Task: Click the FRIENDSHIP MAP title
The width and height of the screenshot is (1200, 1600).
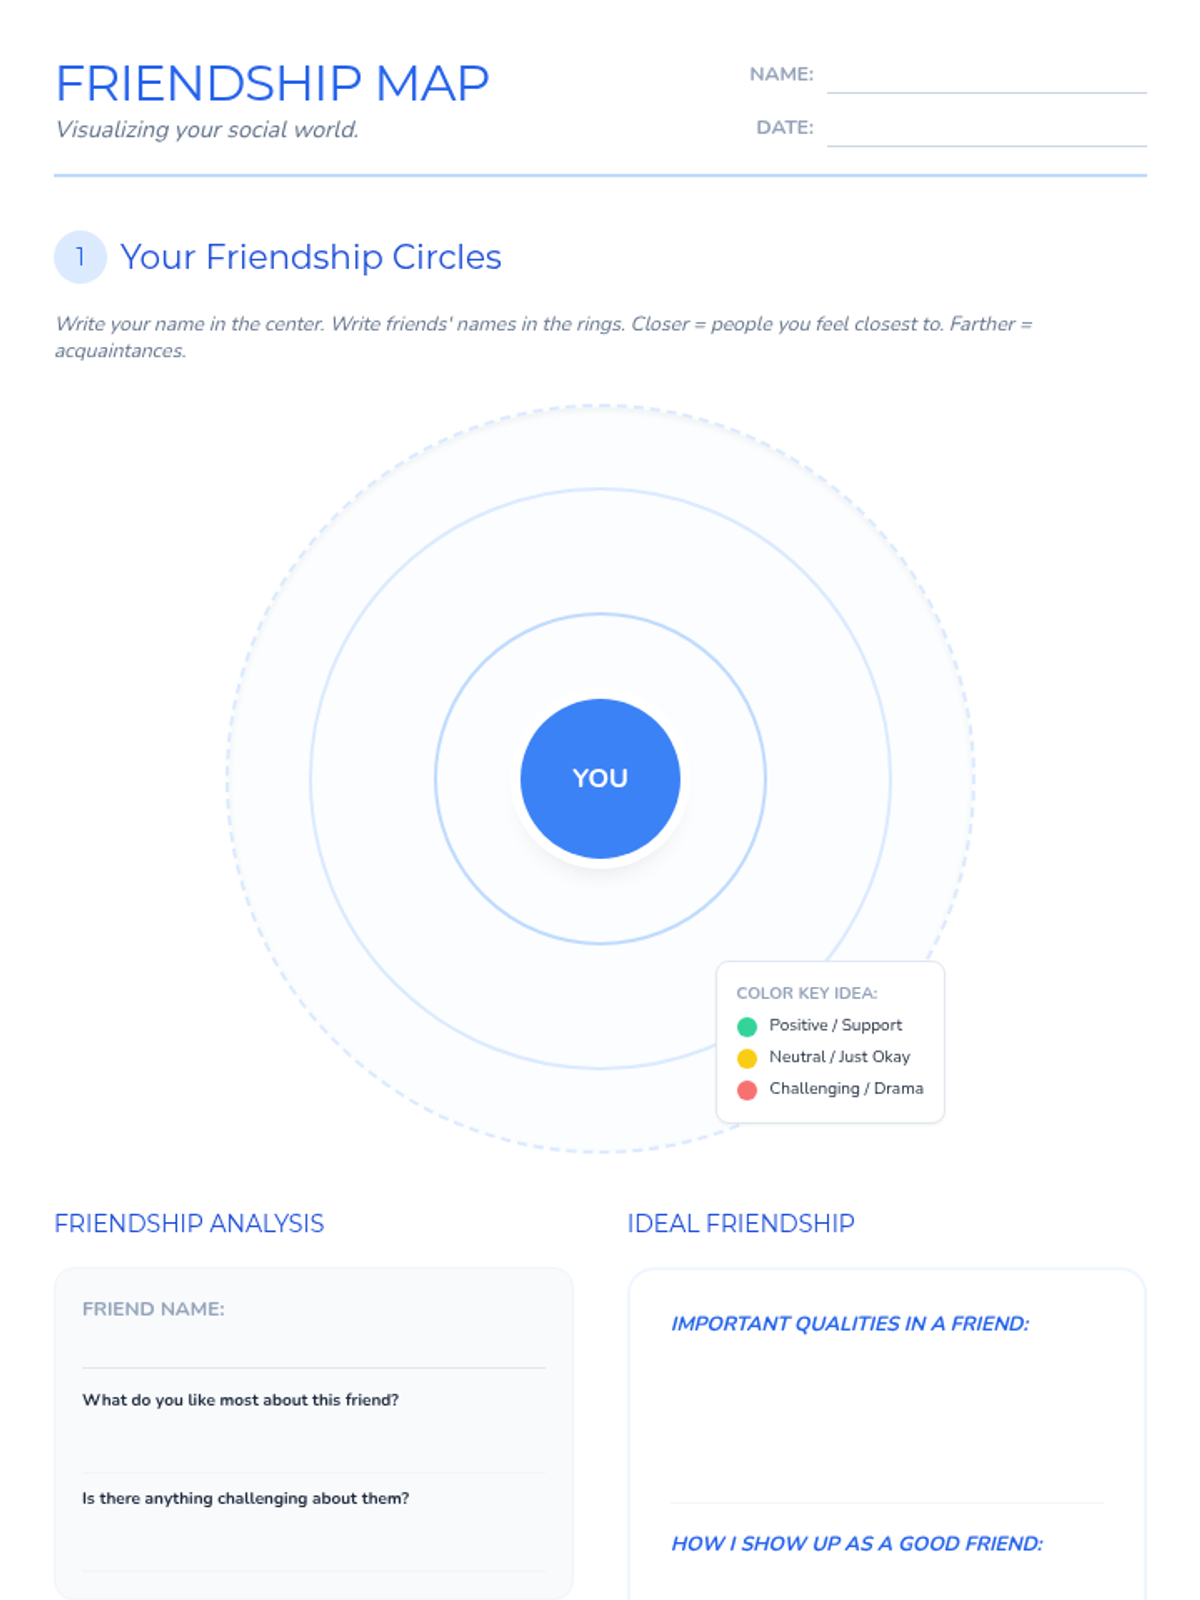Action: [x=272, y=83]
